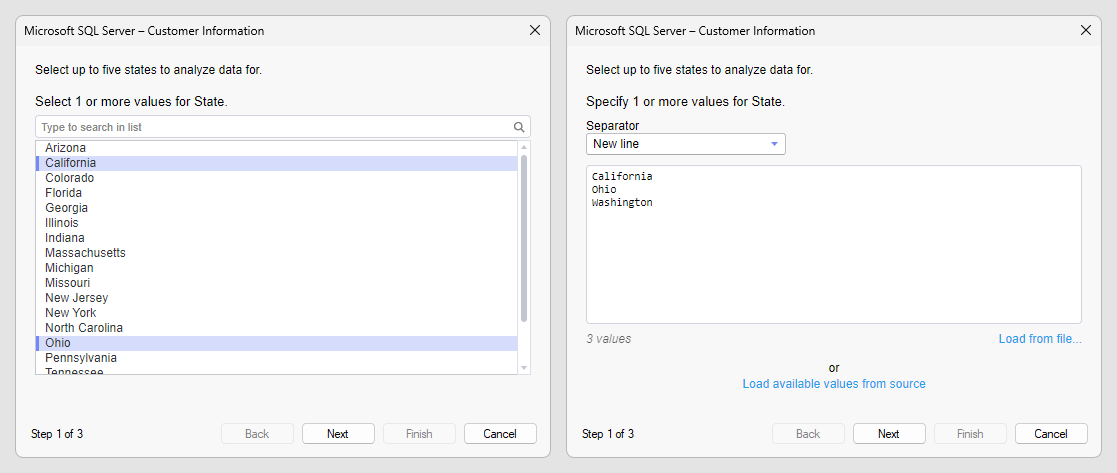Click Cancel in the right dialog
This screenshot has width=1117, height=473.
(x=1051, y=434)
